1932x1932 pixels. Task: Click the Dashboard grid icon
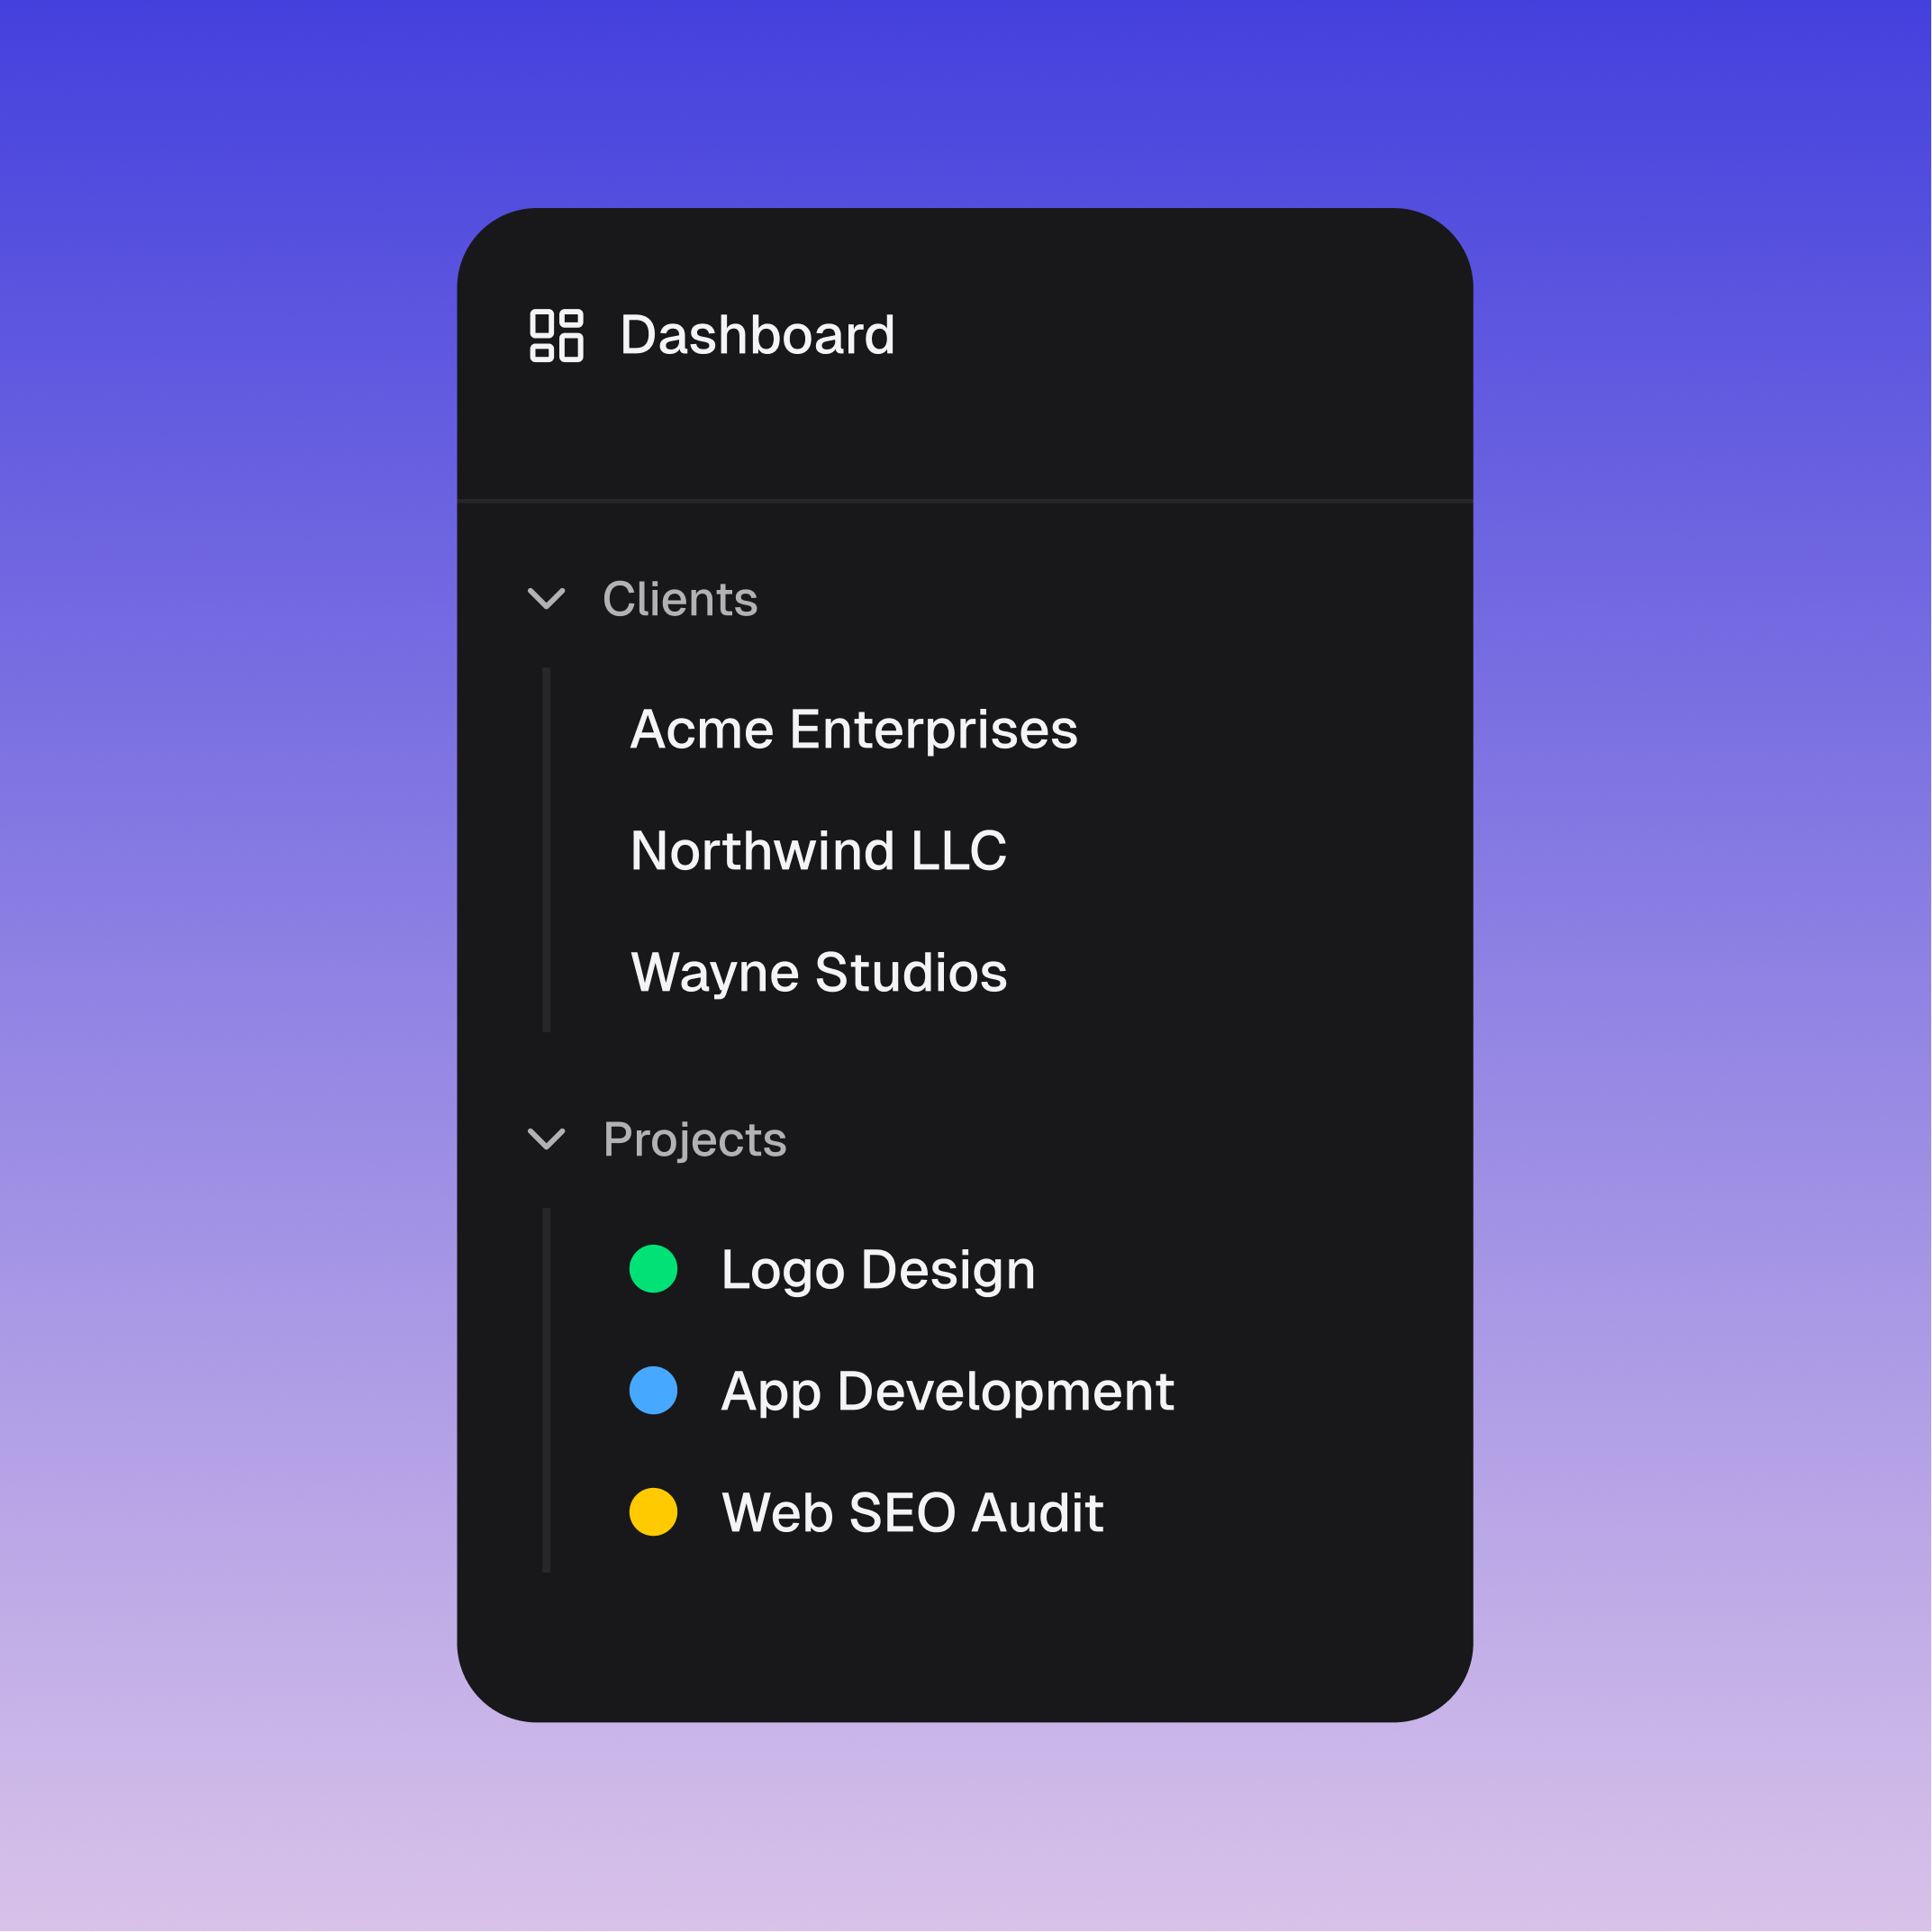click(556, 335)
